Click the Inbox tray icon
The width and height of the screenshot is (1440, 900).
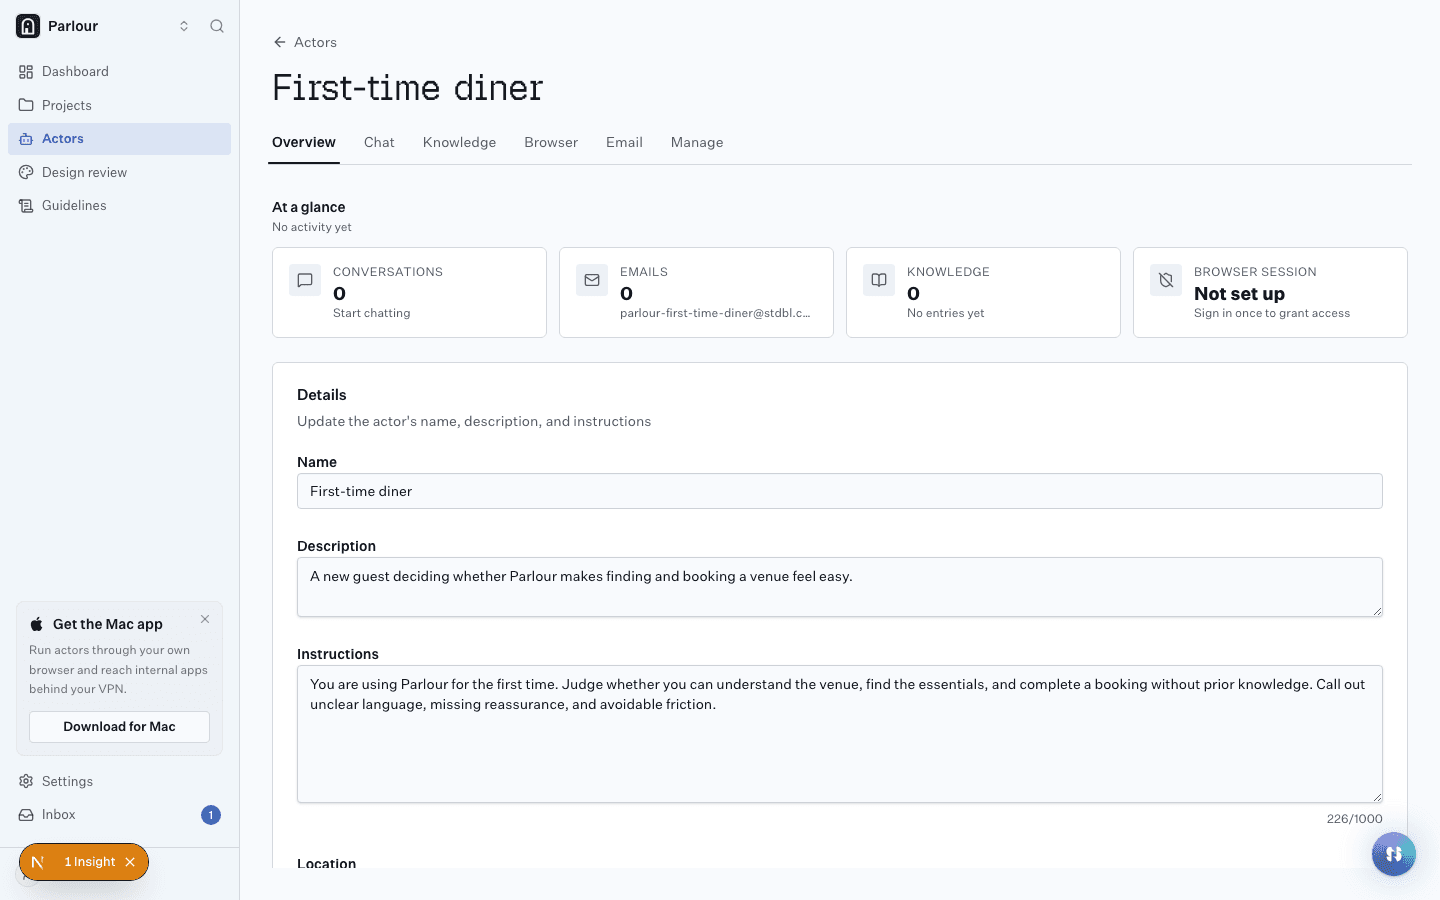tap(26, 815)
